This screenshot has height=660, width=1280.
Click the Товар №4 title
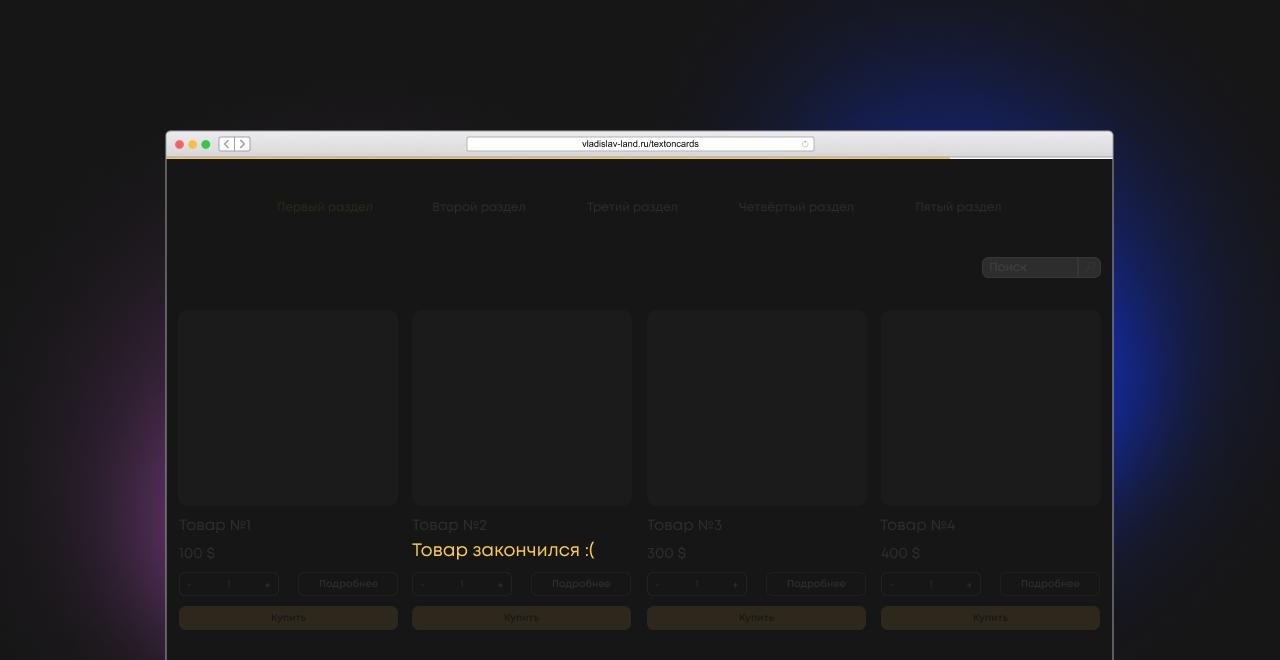point(918,525)
